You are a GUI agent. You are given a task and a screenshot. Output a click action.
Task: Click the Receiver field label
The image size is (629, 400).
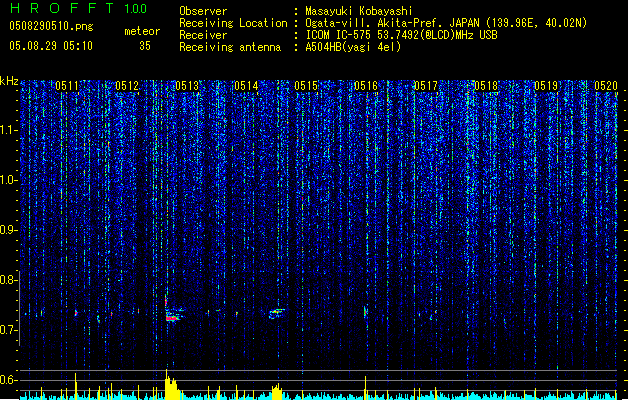tap(203, 35)
